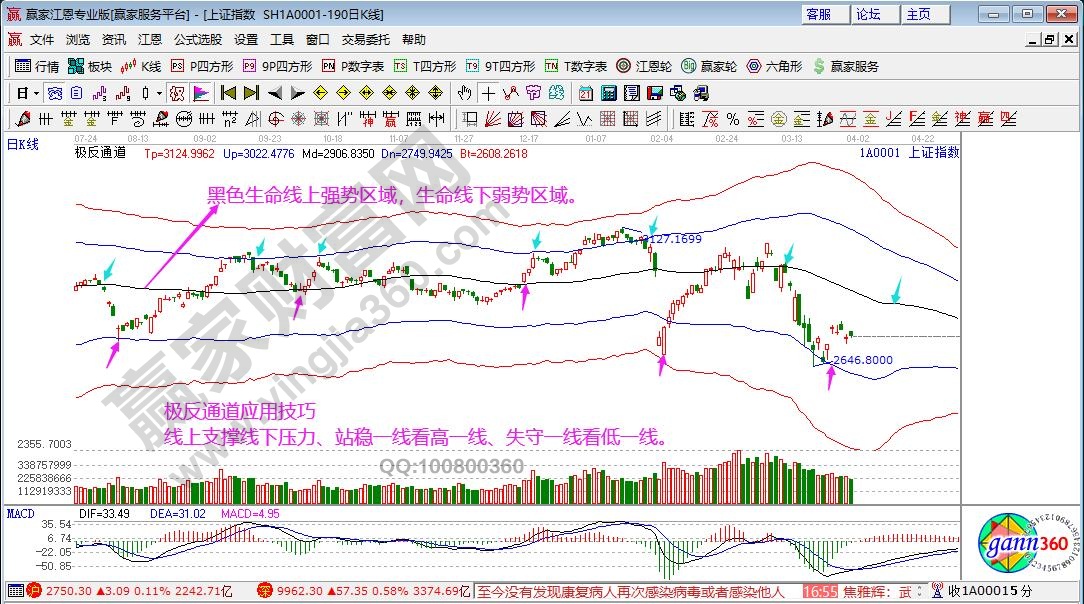The image size is (1084, 604).
Task: Open the calendar date icon
Action: click(x=584, y=93)
